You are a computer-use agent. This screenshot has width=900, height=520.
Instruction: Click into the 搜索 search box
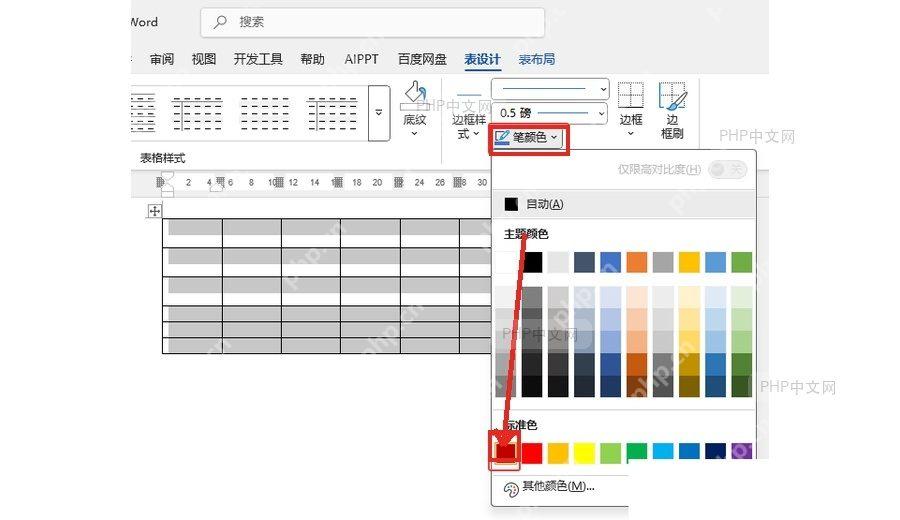point(373,22)
